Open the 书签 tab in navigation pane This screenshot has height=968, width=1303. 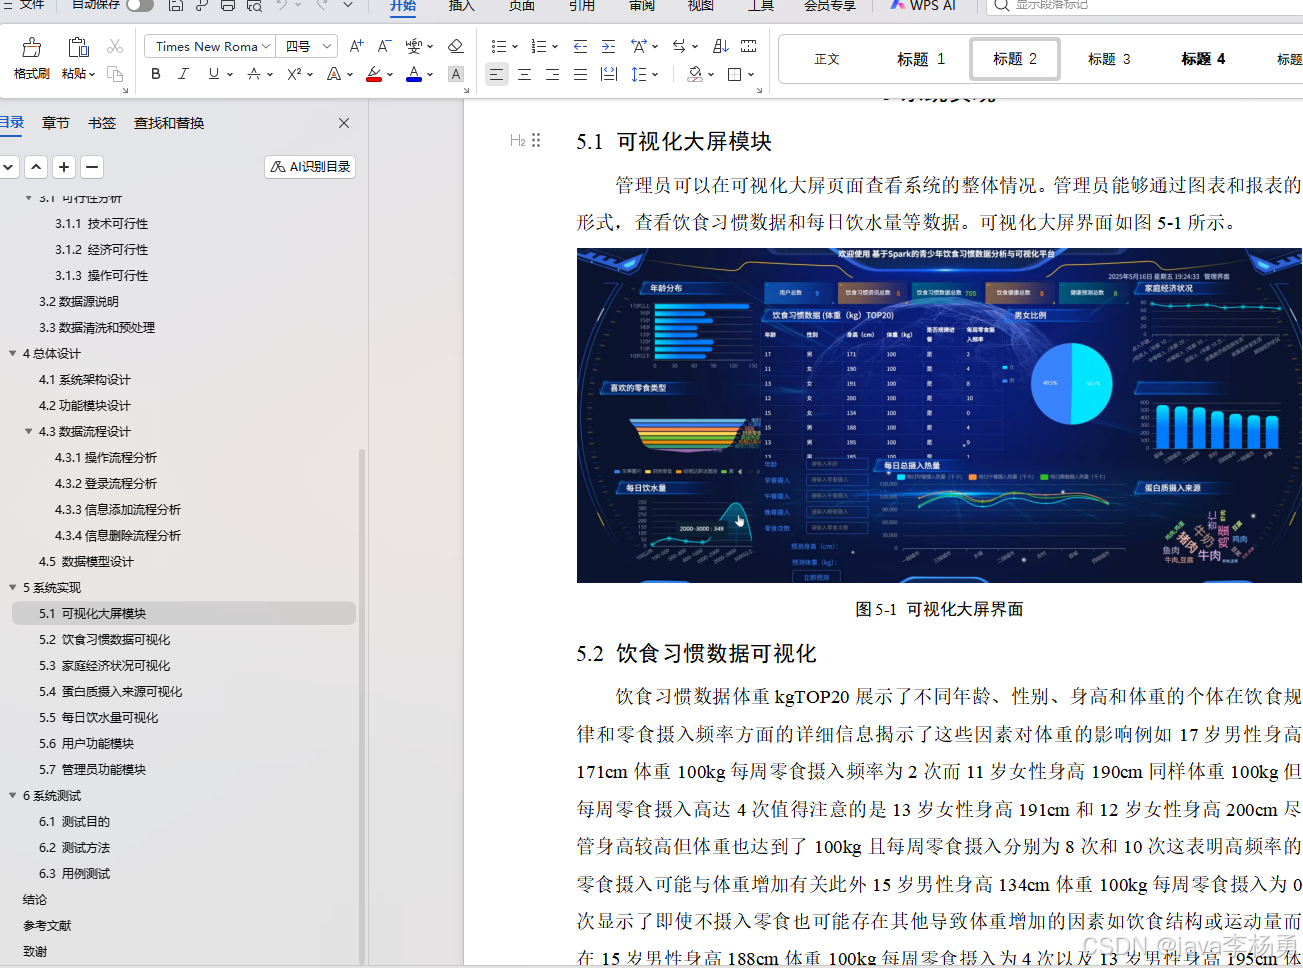[x=102, y=123]
